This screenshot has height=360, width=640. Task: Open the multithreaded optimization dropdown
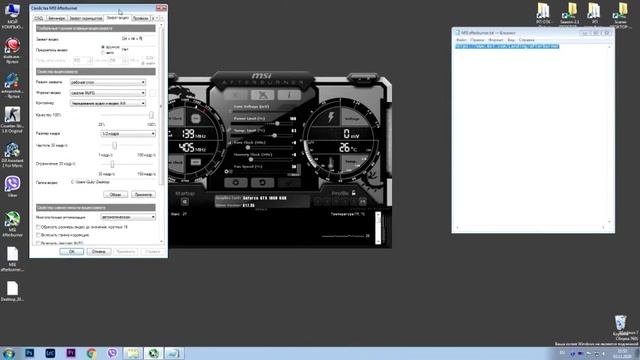(x=128, y=217)
